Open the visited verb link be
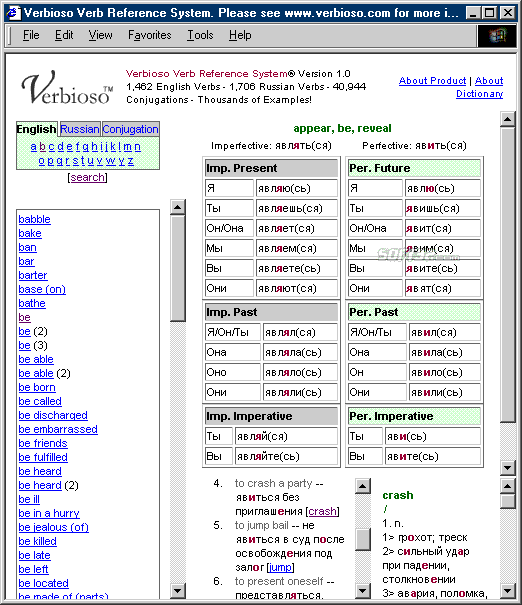Screen dimensions: 522x605 click(x=24, y=317)
